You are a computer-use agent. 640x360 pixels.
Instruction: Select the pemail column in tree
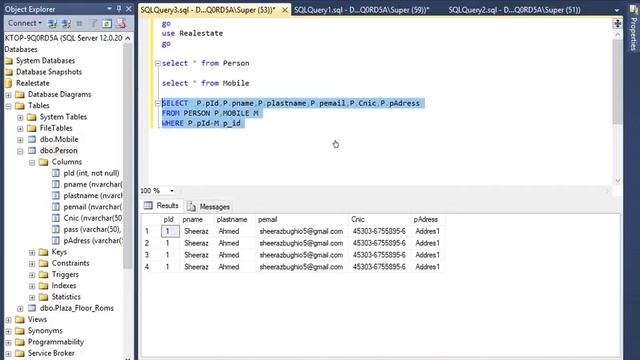point(93,207)
